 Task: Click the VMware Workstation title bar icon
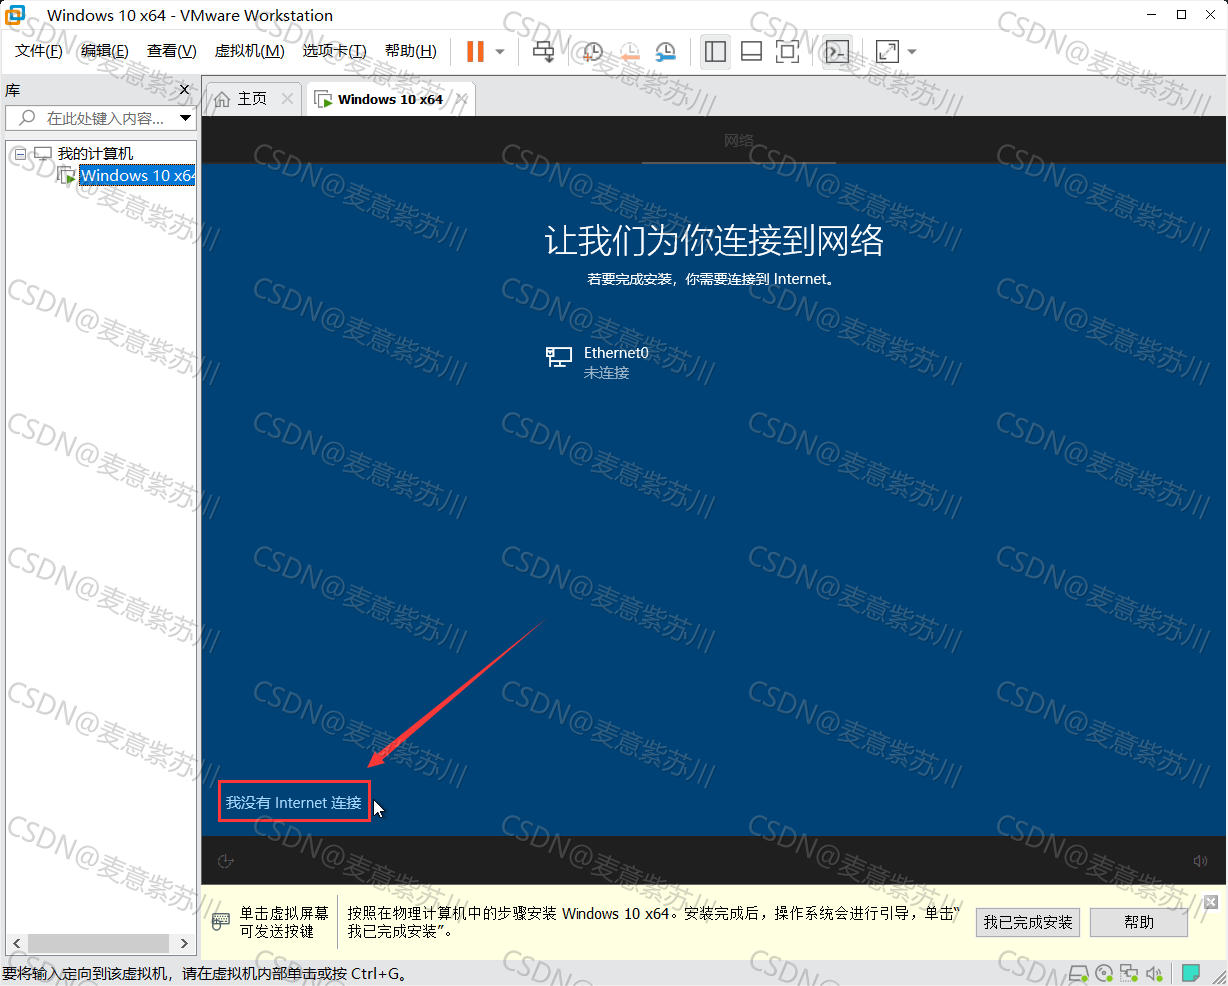coord(15,15)
